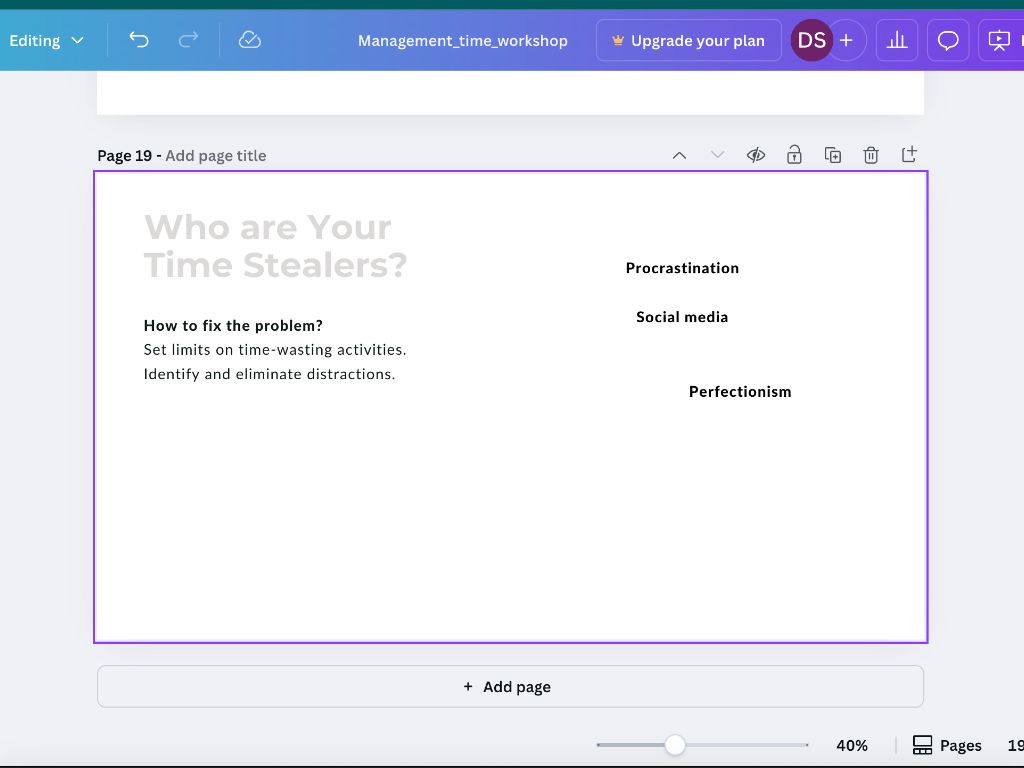The height and width of the screenshot is (768, 1024).
Task: Open the 40% zoom level menu
Action: pyautogui.click(x=852, y=745)
